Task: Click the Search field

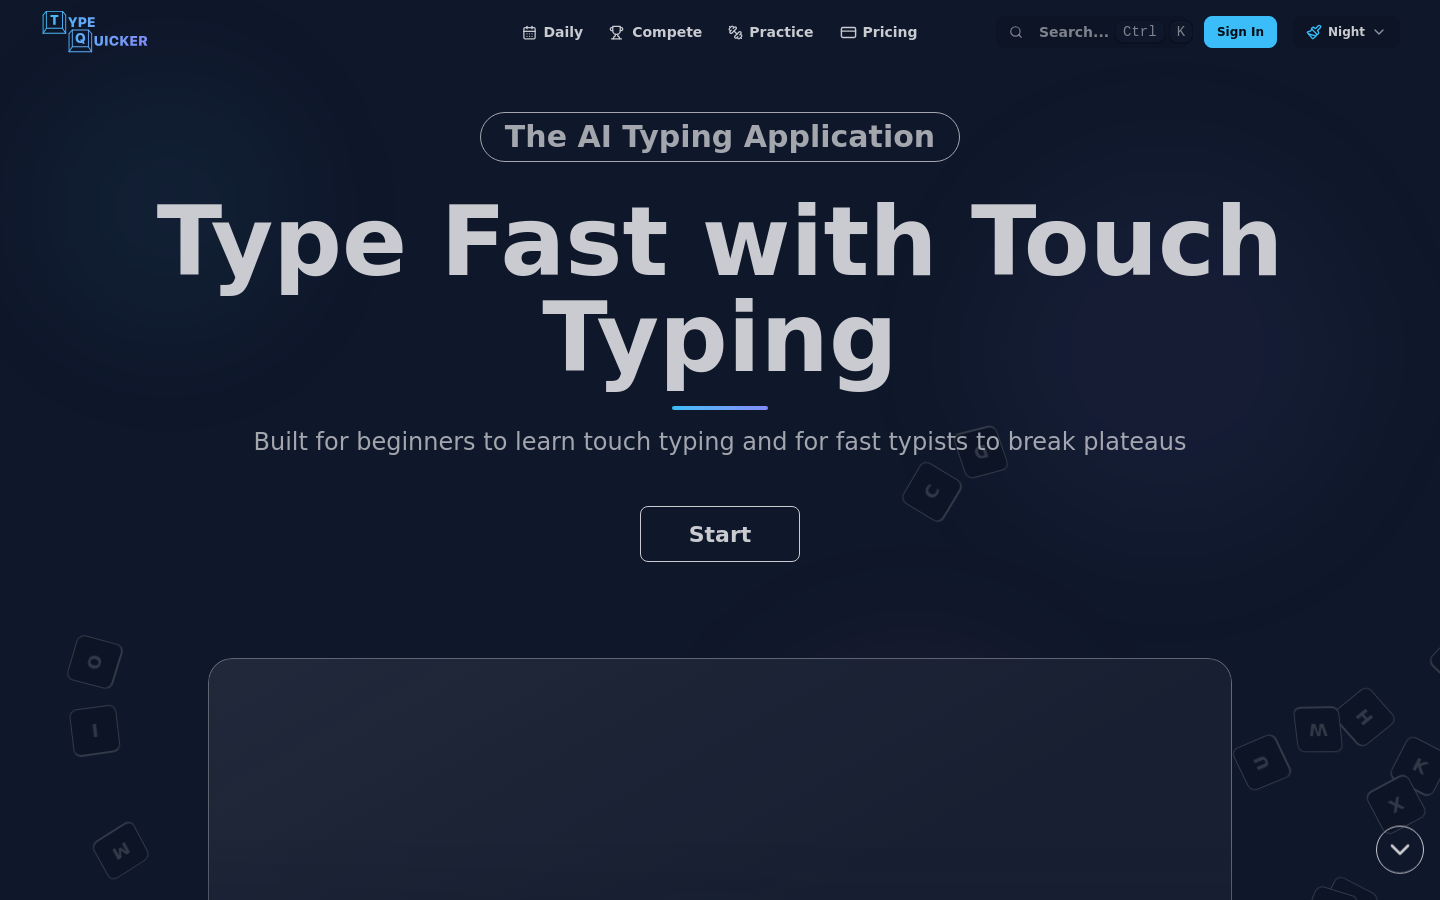Action: tap(1095, 32)
